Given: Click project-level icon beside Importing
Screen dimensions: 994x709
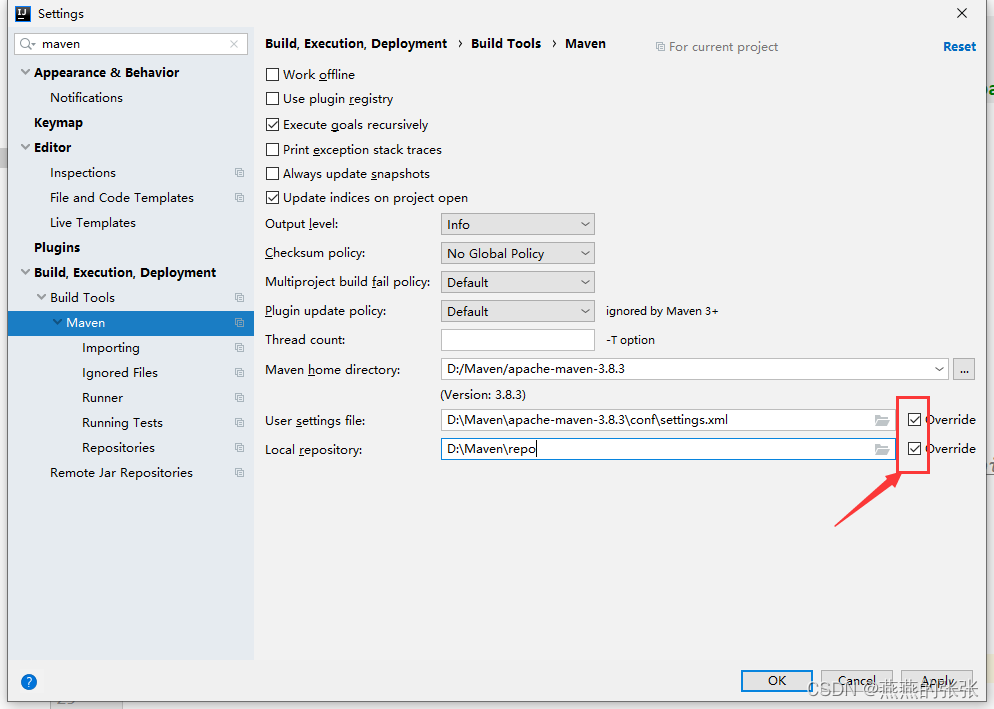Looking at the screenshot, I should pos(239,348).
